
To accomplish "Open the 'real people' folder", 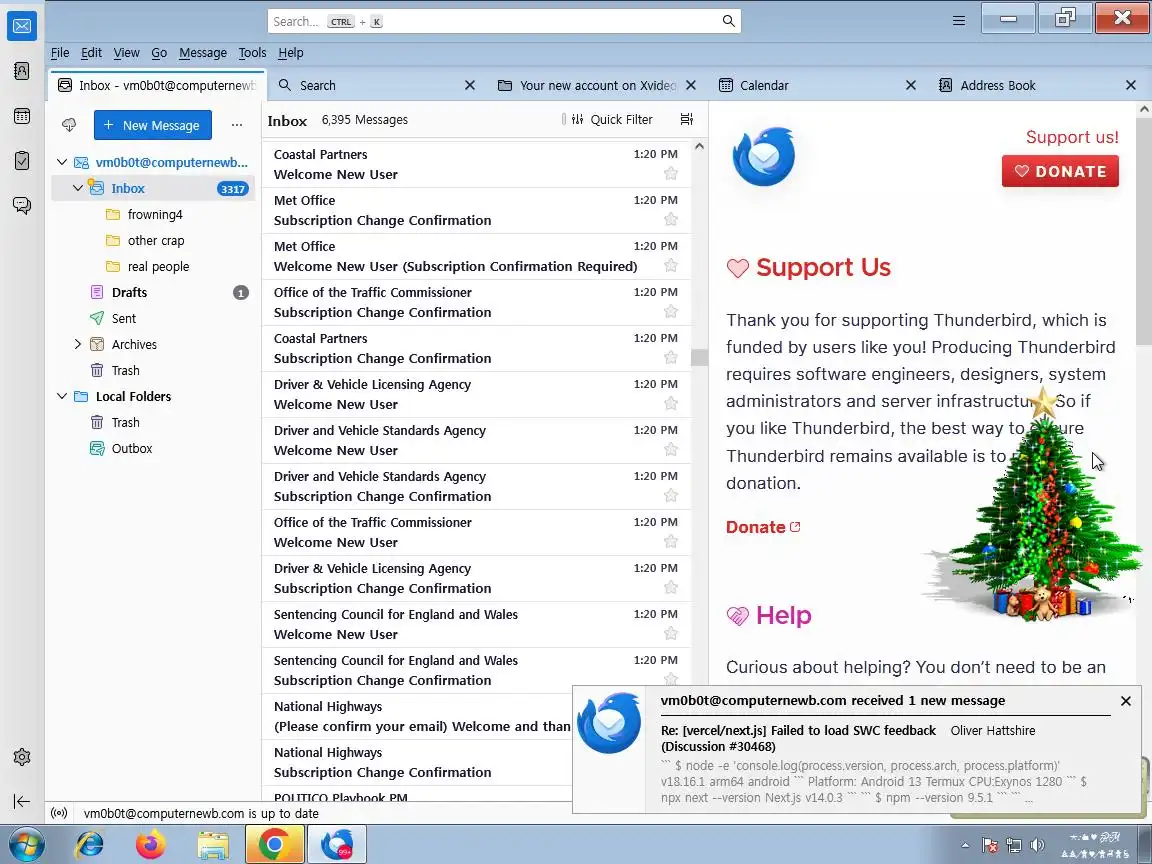I will pos(153,266).
